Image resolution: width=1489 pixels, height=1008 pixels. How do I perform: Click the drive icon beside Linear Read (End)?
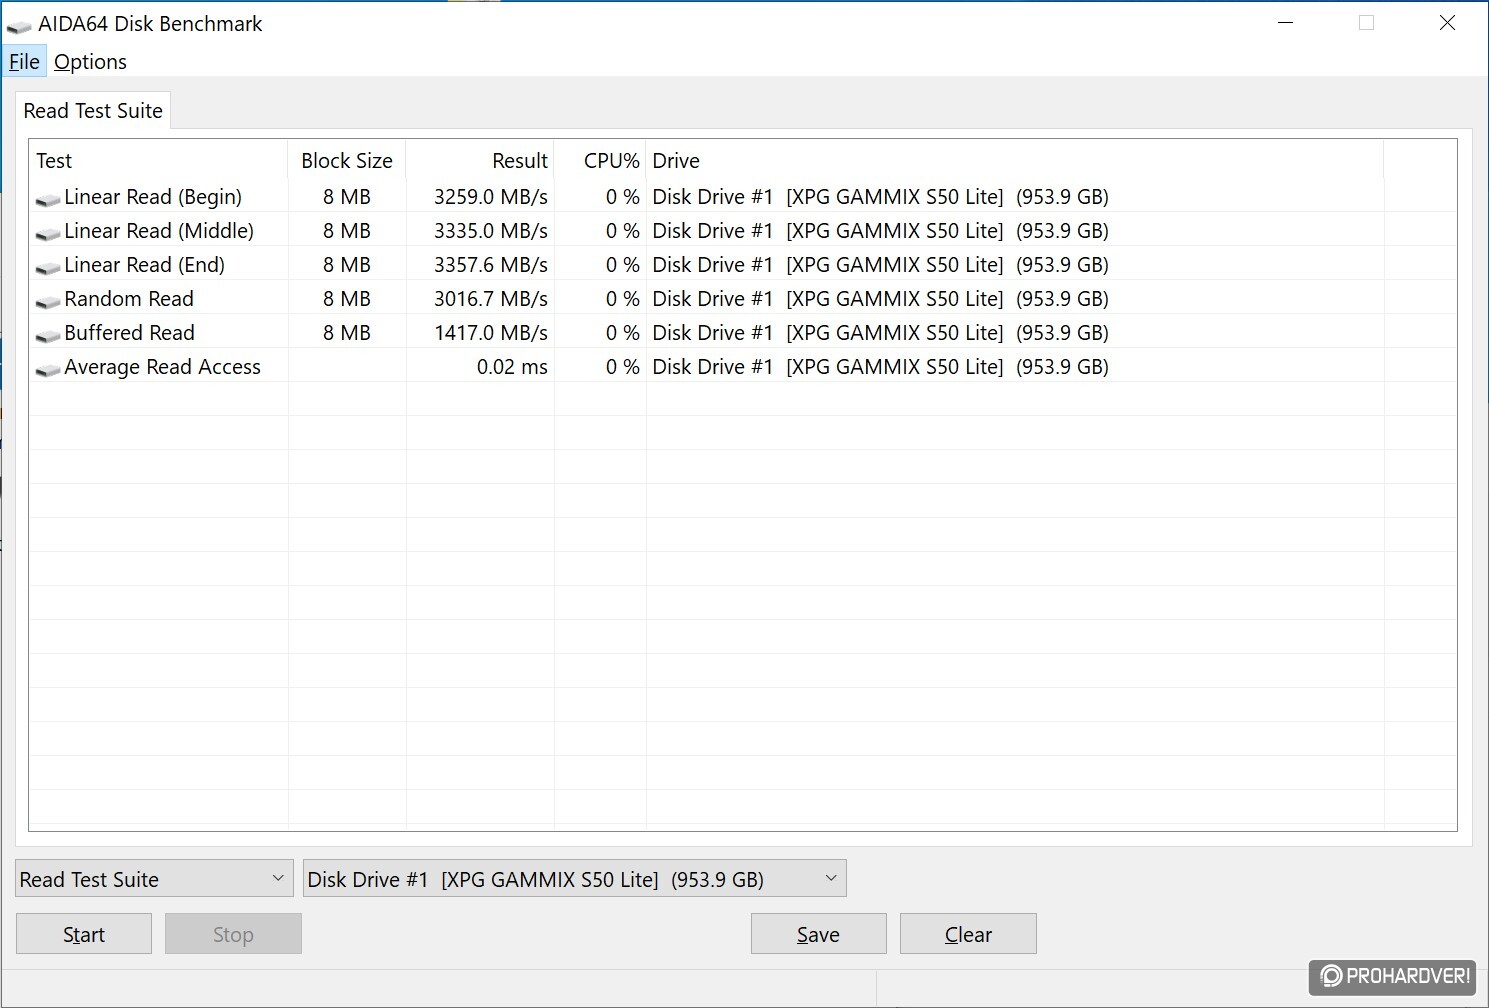pyautogui.click(x=48, y=268)
